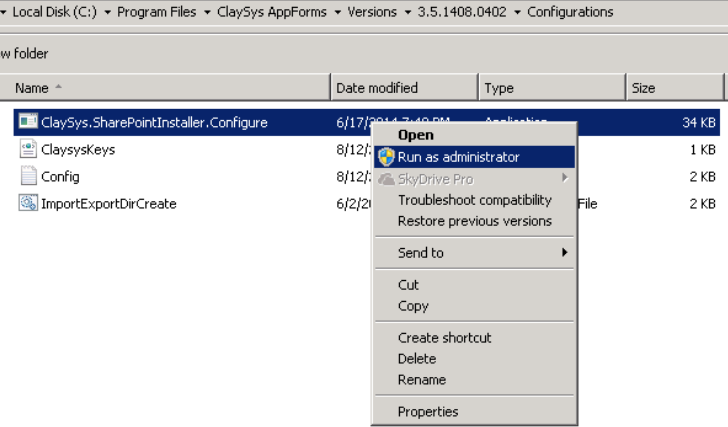Select the ClaysysKeys file name
The image size is (728, 427).
(x=78, y=149)
